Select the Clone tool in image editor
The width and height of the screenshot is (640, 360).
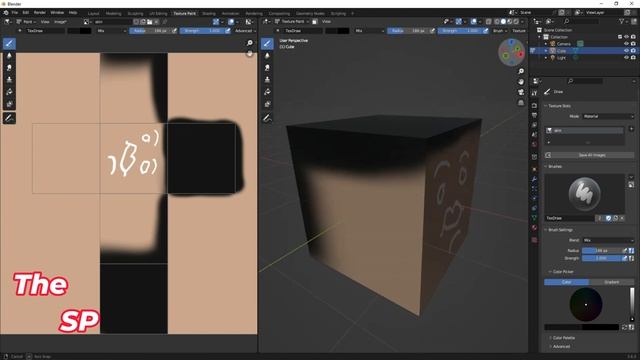click(x=9, y=80)
